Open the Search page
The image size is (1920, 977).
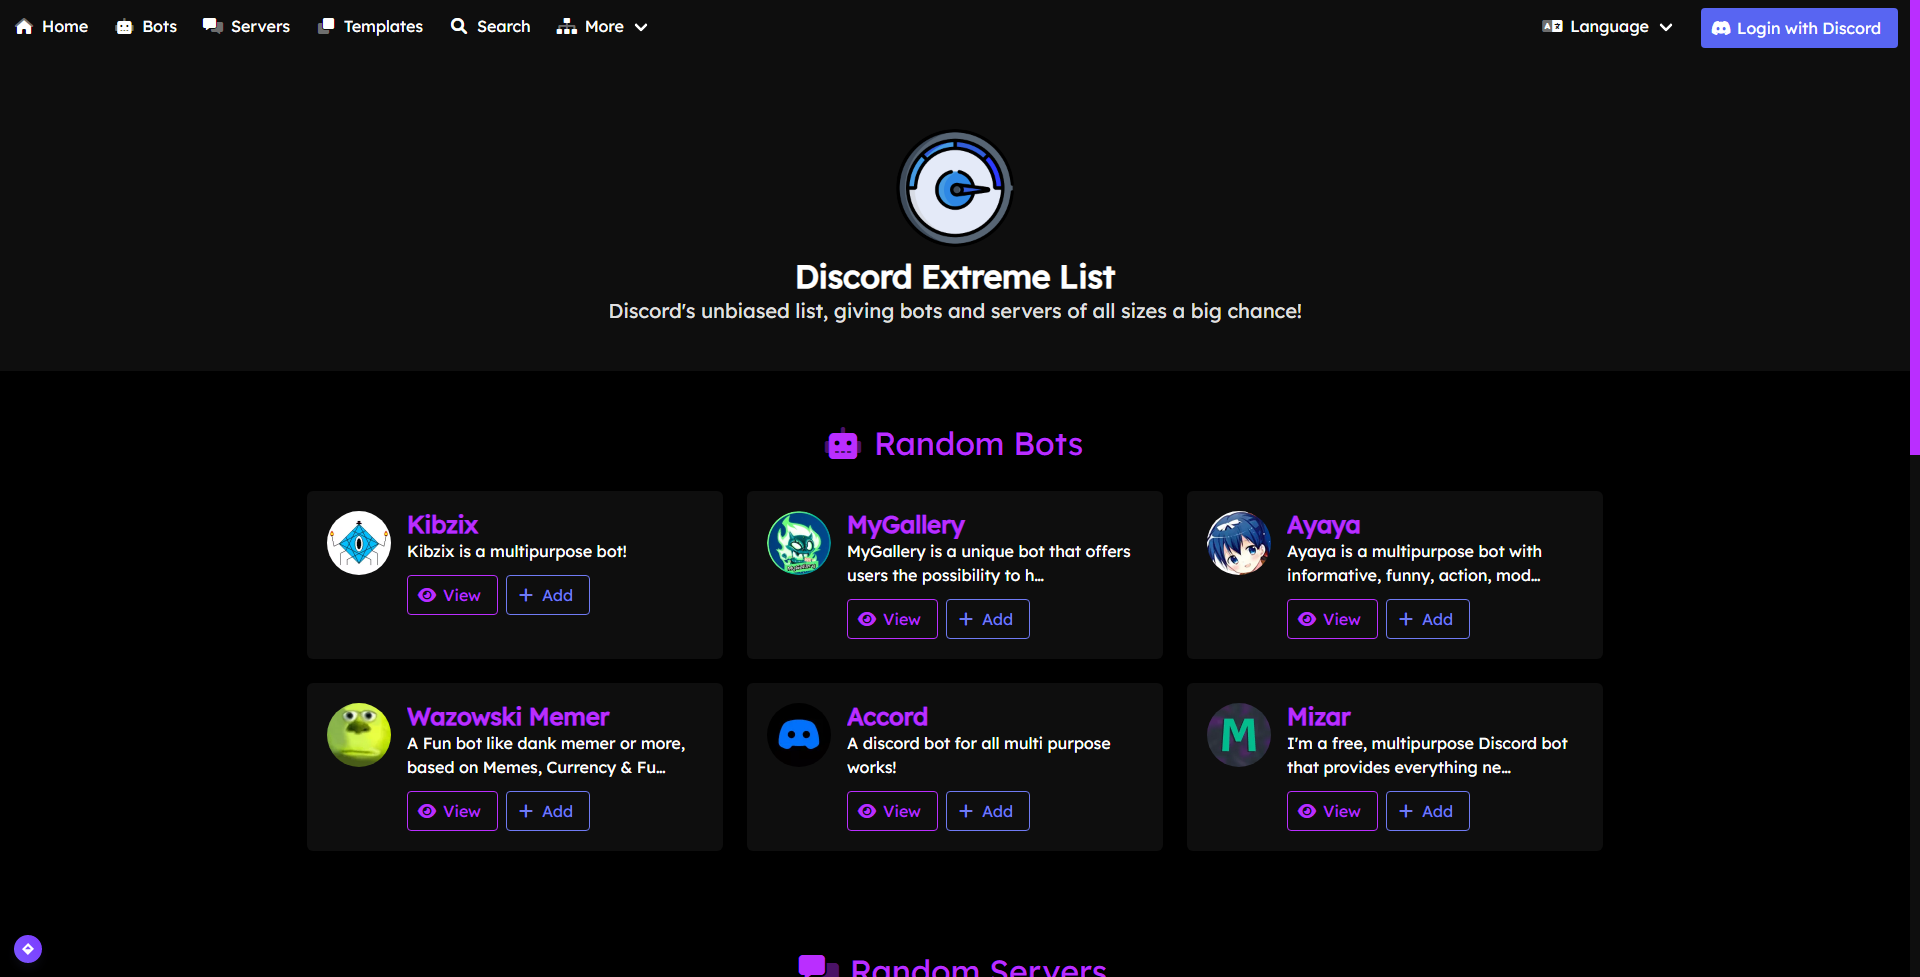[x=490, y=27]
